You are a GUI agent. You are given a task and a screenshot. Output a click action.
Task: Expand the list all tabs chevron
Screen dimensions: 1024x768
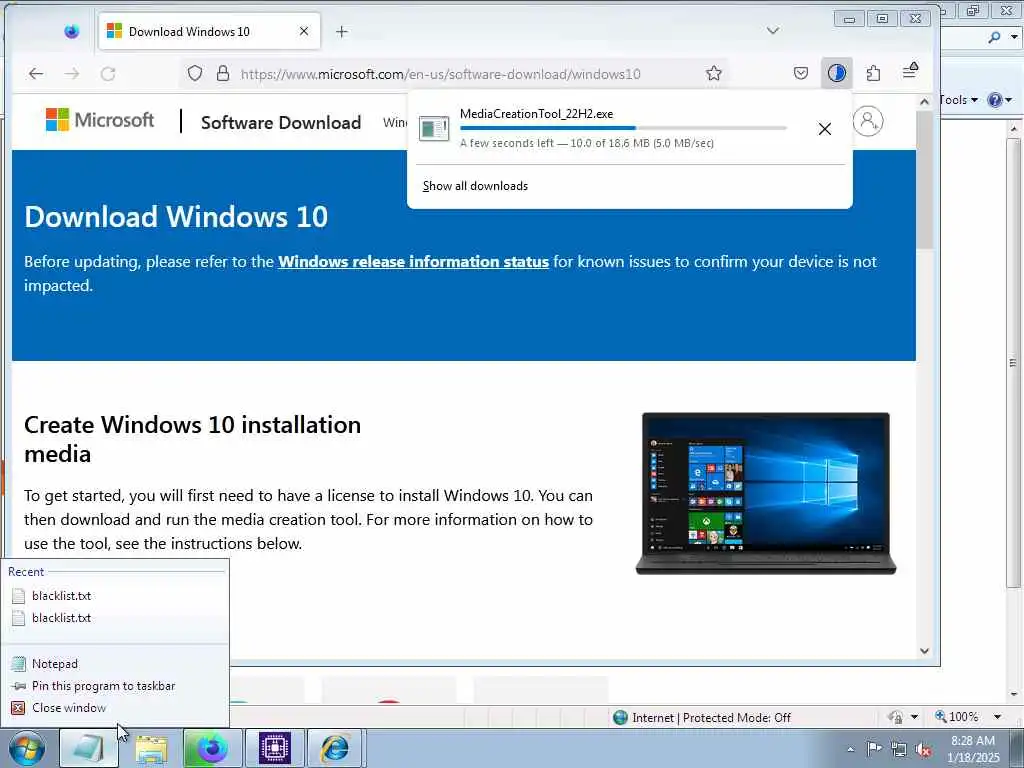773,31
